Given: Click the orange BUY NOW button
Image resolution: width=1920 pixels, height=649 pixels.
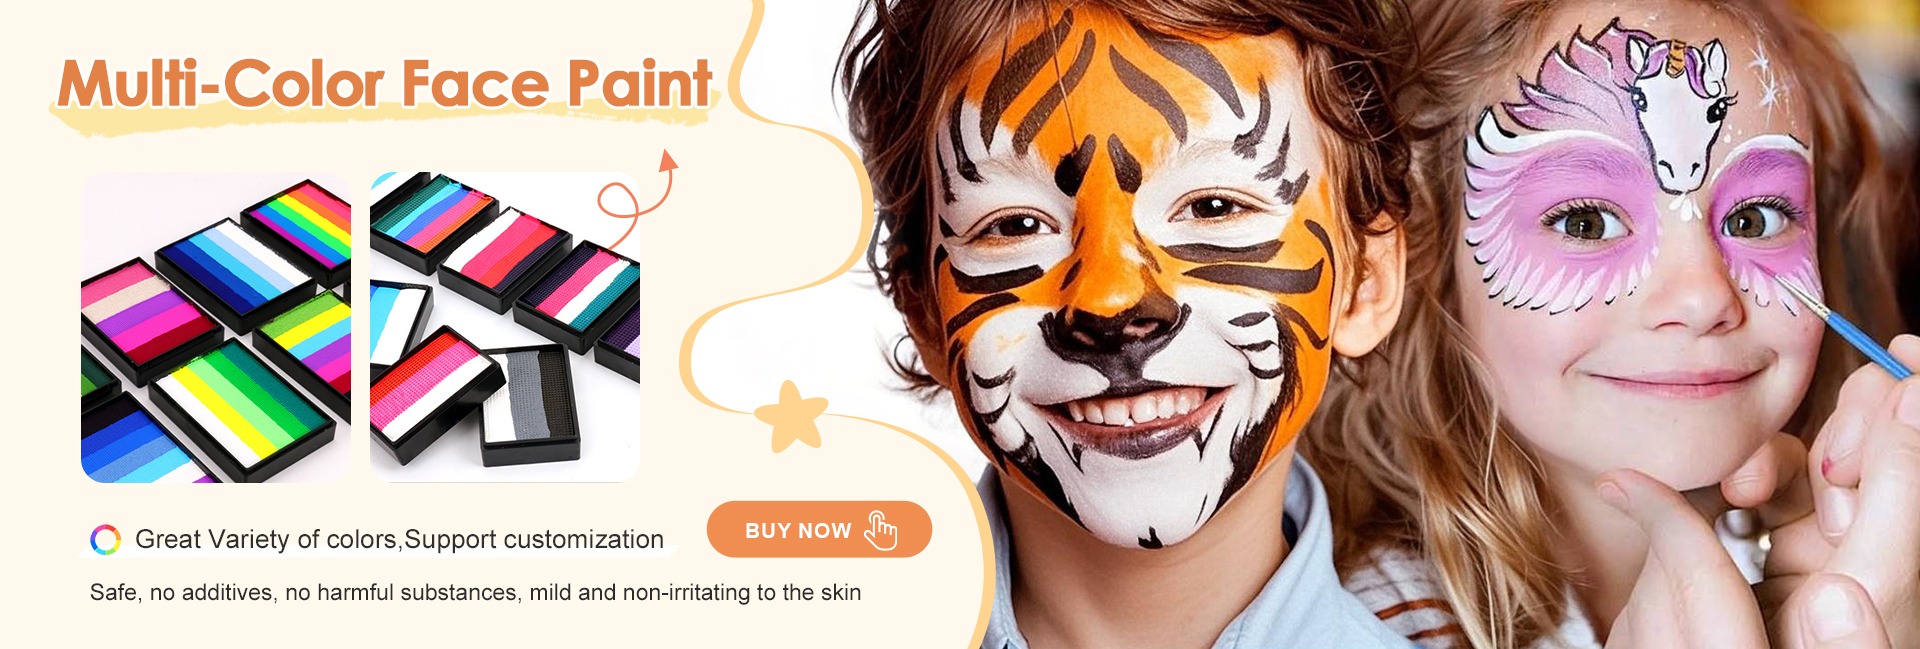Looking at the screenshot, I should (819, 529).
